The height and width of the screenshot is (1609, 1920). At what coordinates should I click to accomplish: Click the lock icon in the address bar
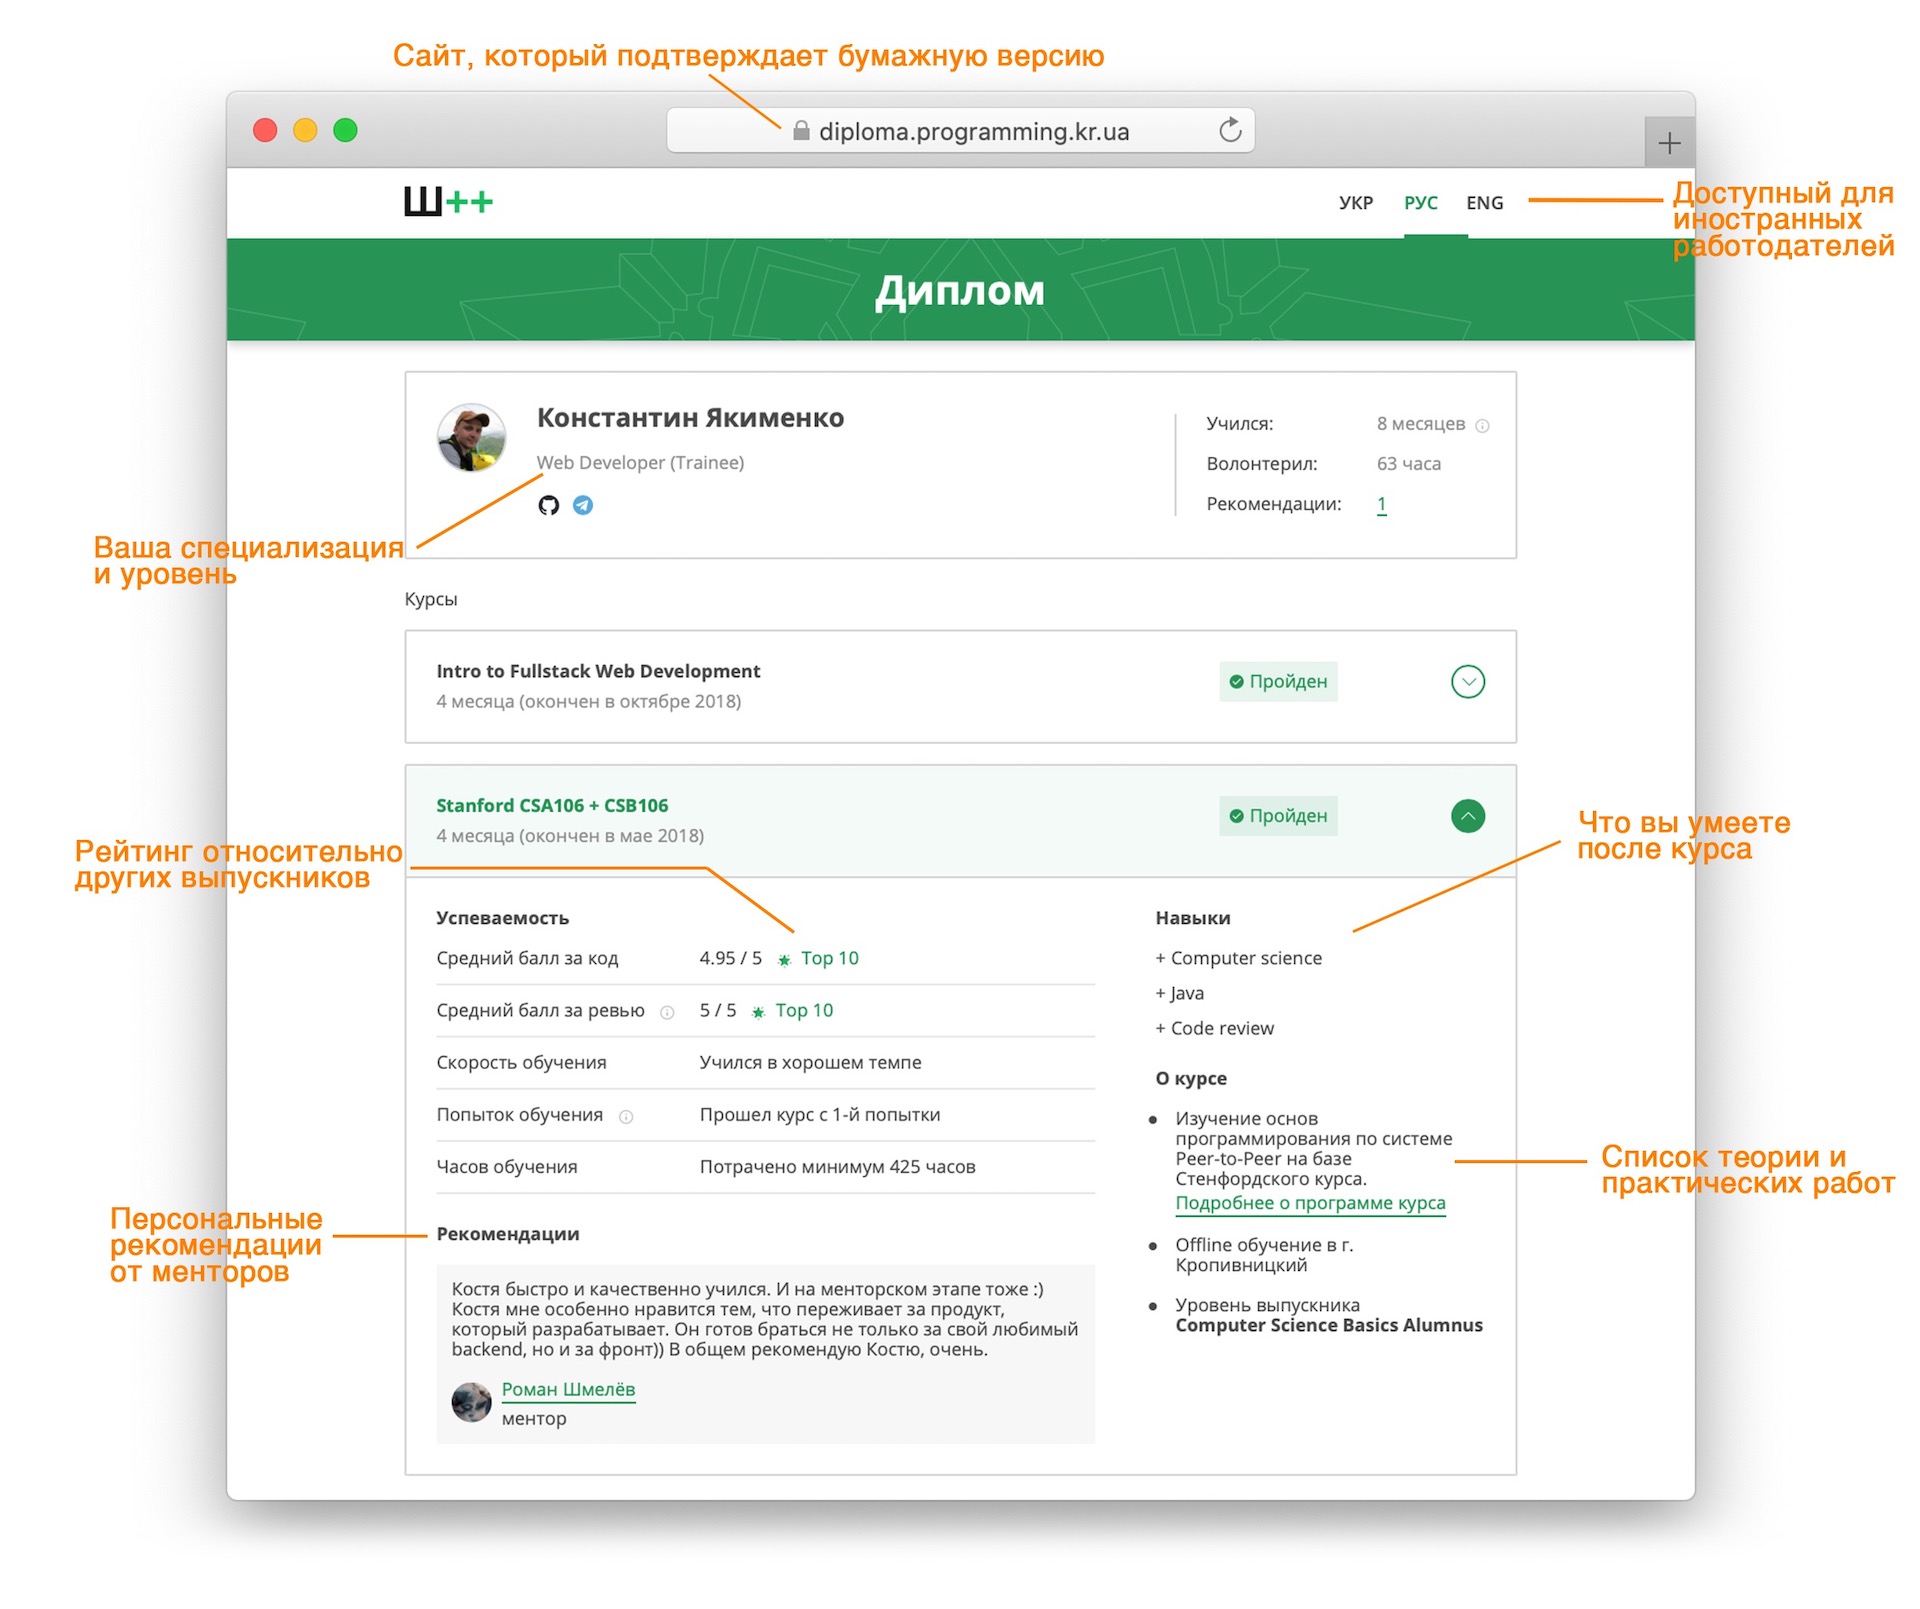[x=801, y=131]
